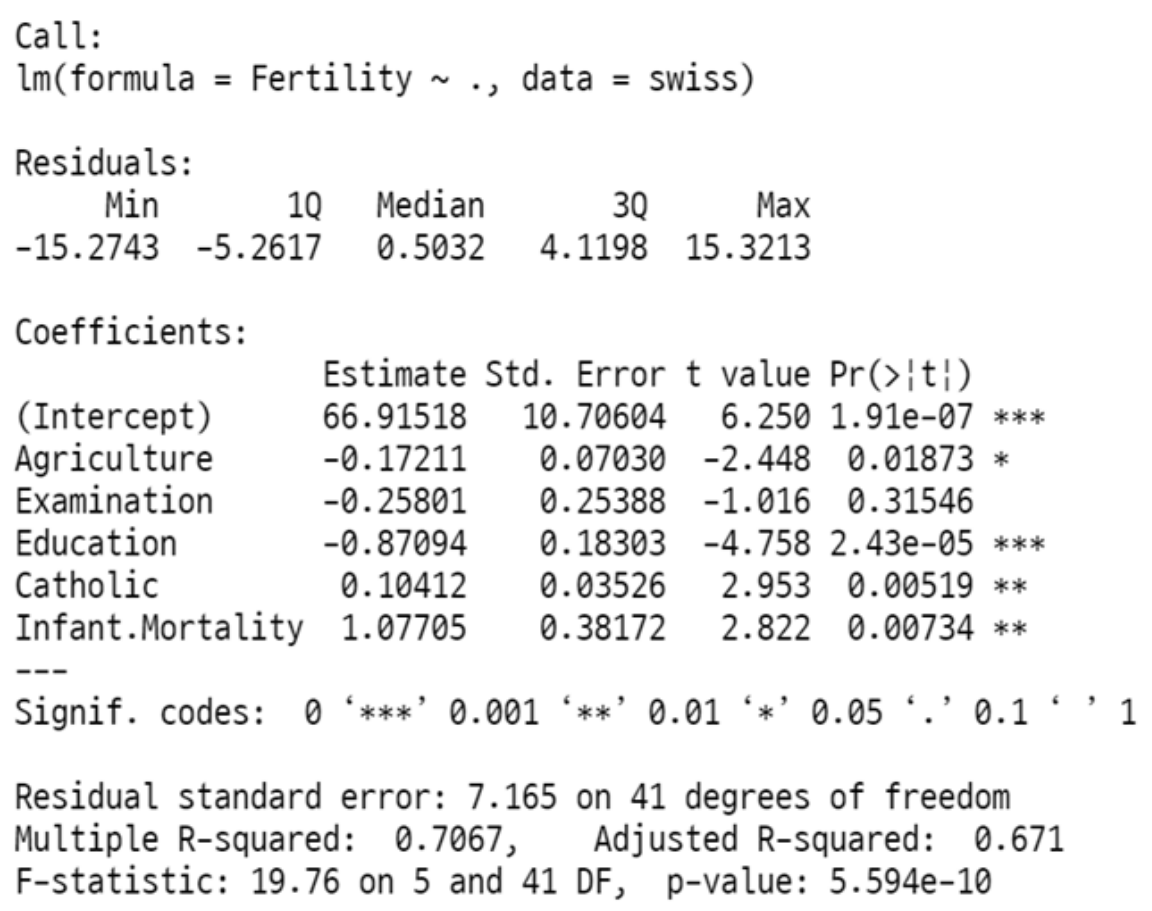Select the Residuals heading text
Viewport: 1152px width, 911px height.
[104, 163]
